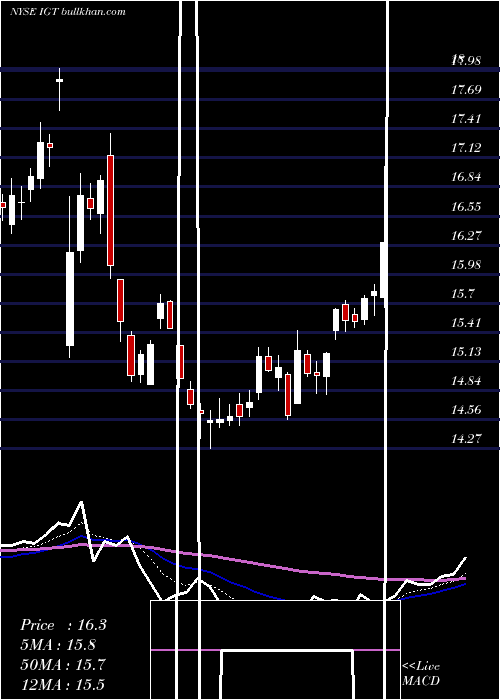Viewport: 500px width, 700px height.
Task: Click the 16.84 price axis label
Action: click(x=466, y=177)
